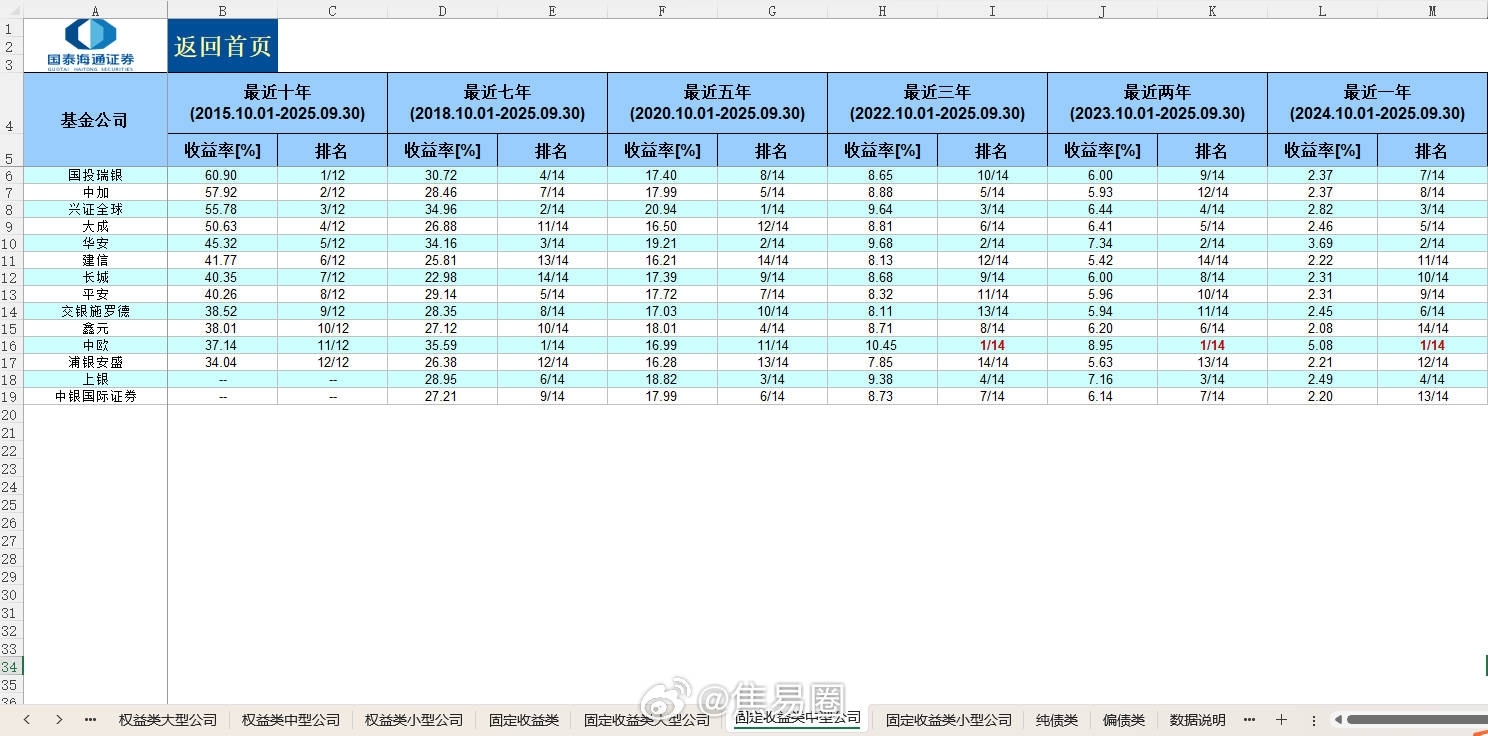Select the 中银国际证券 company cell

[x=95, y=396]
